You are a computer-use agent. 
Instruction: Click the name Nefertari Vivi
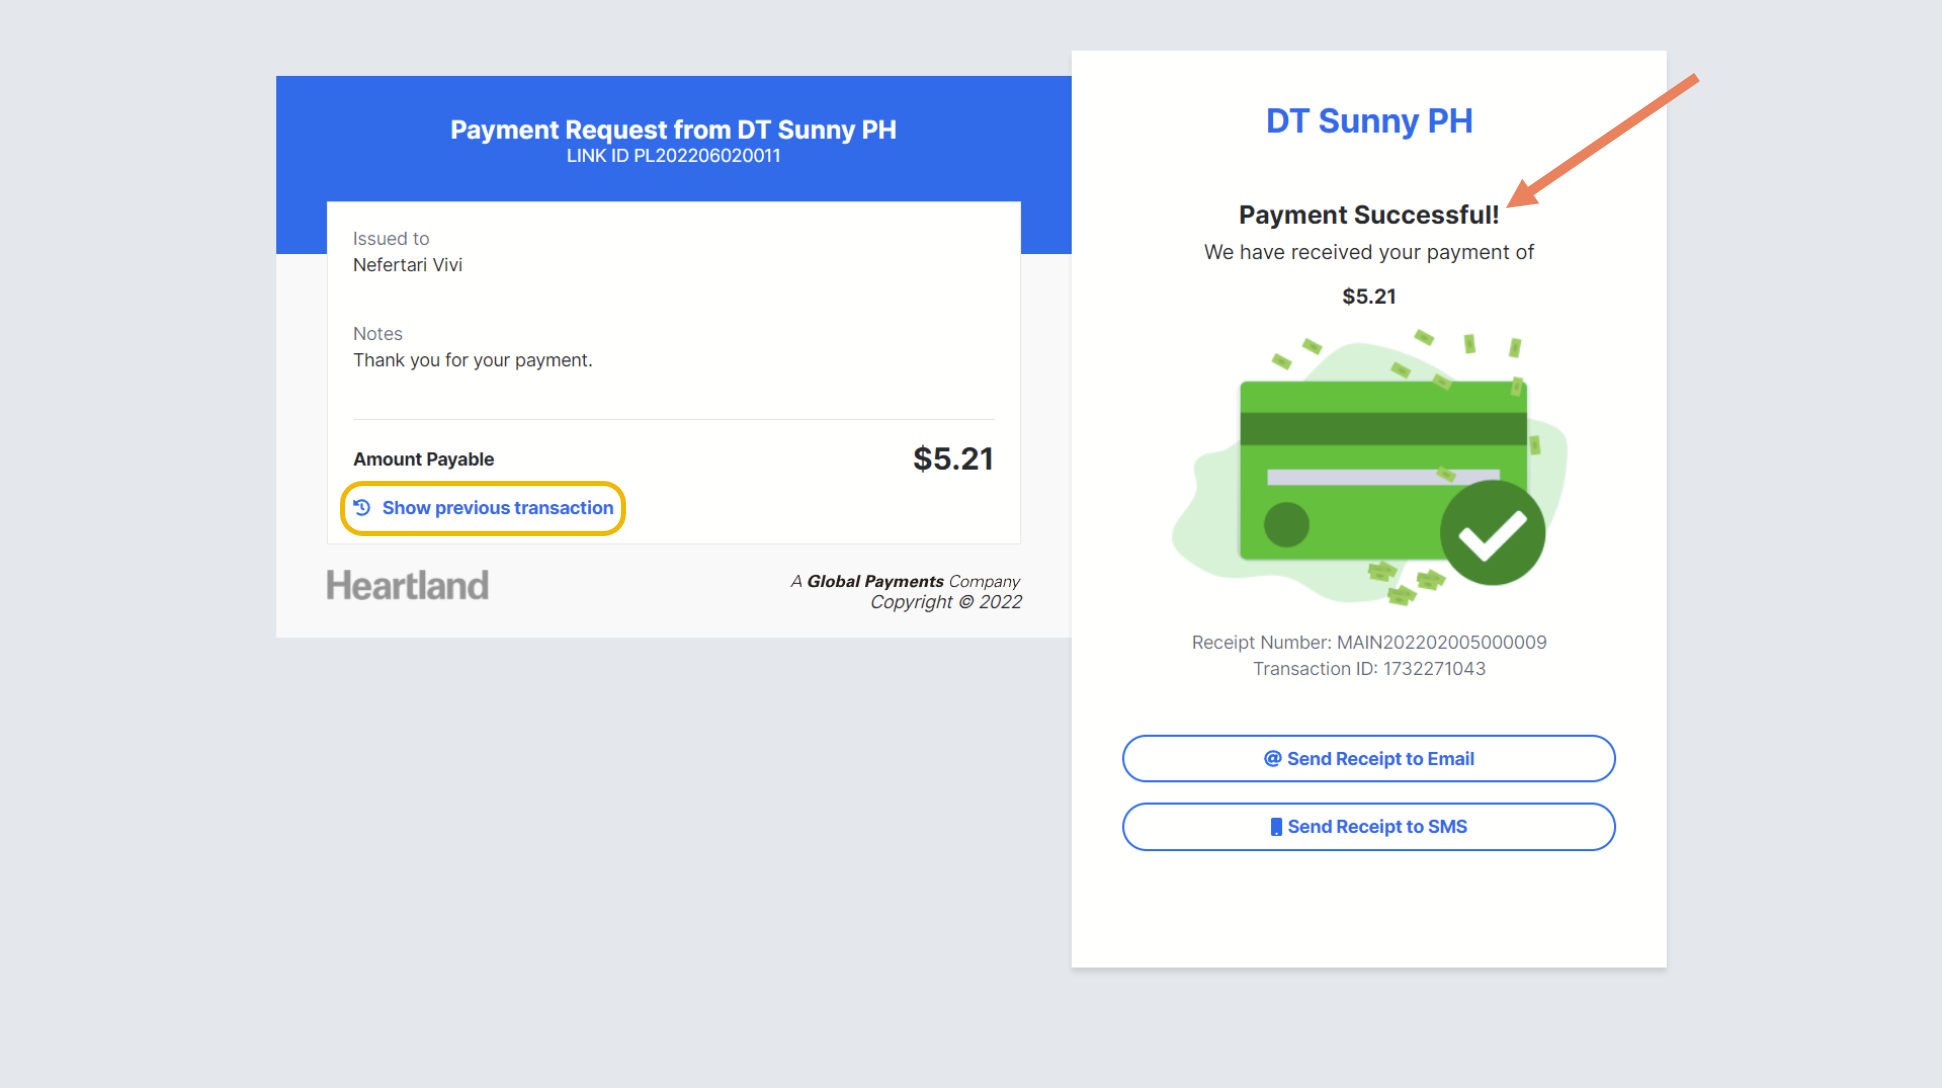click(x=407, y=265)
